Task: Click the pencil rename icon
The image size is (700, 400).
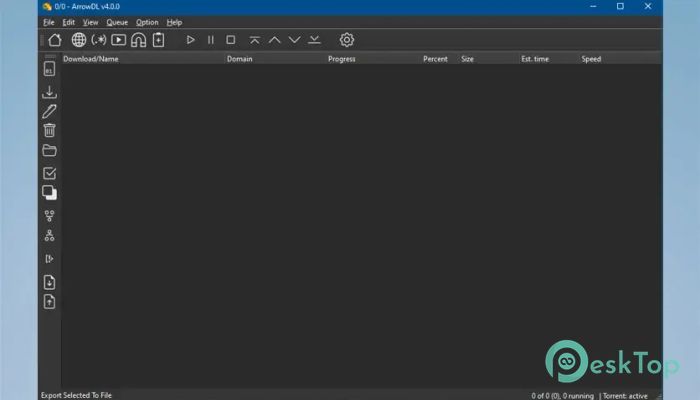Action: 50,111
